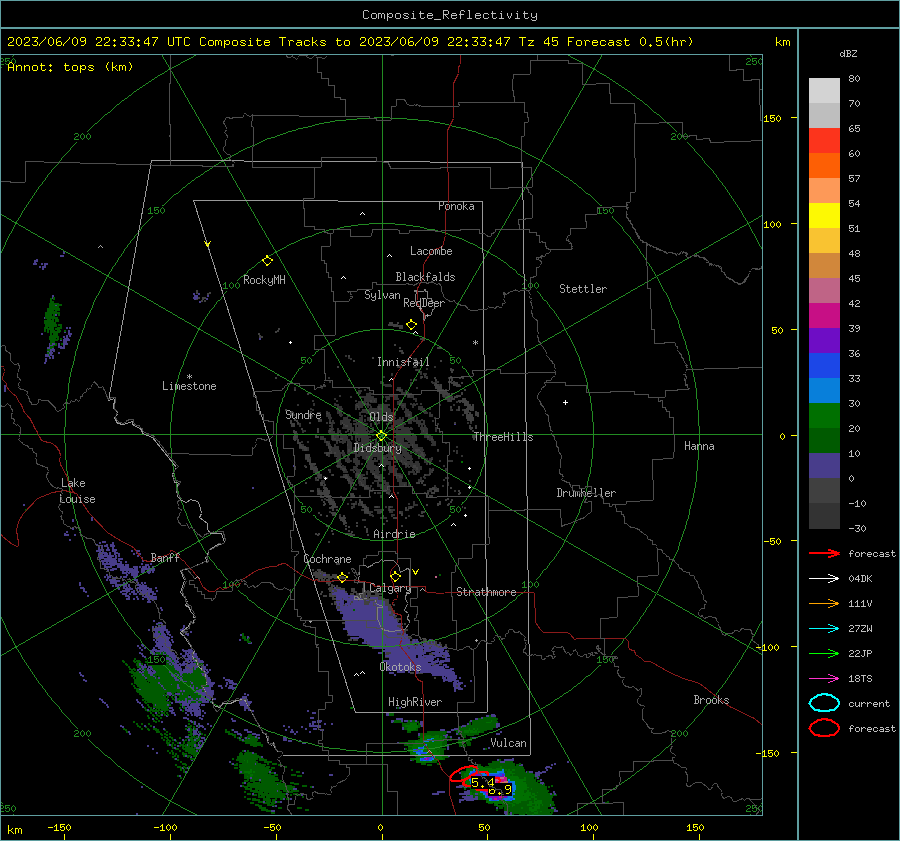Click the dBZ legend heading
The height and width of the screenshot is (841, 900).
(x=848, y=54)
